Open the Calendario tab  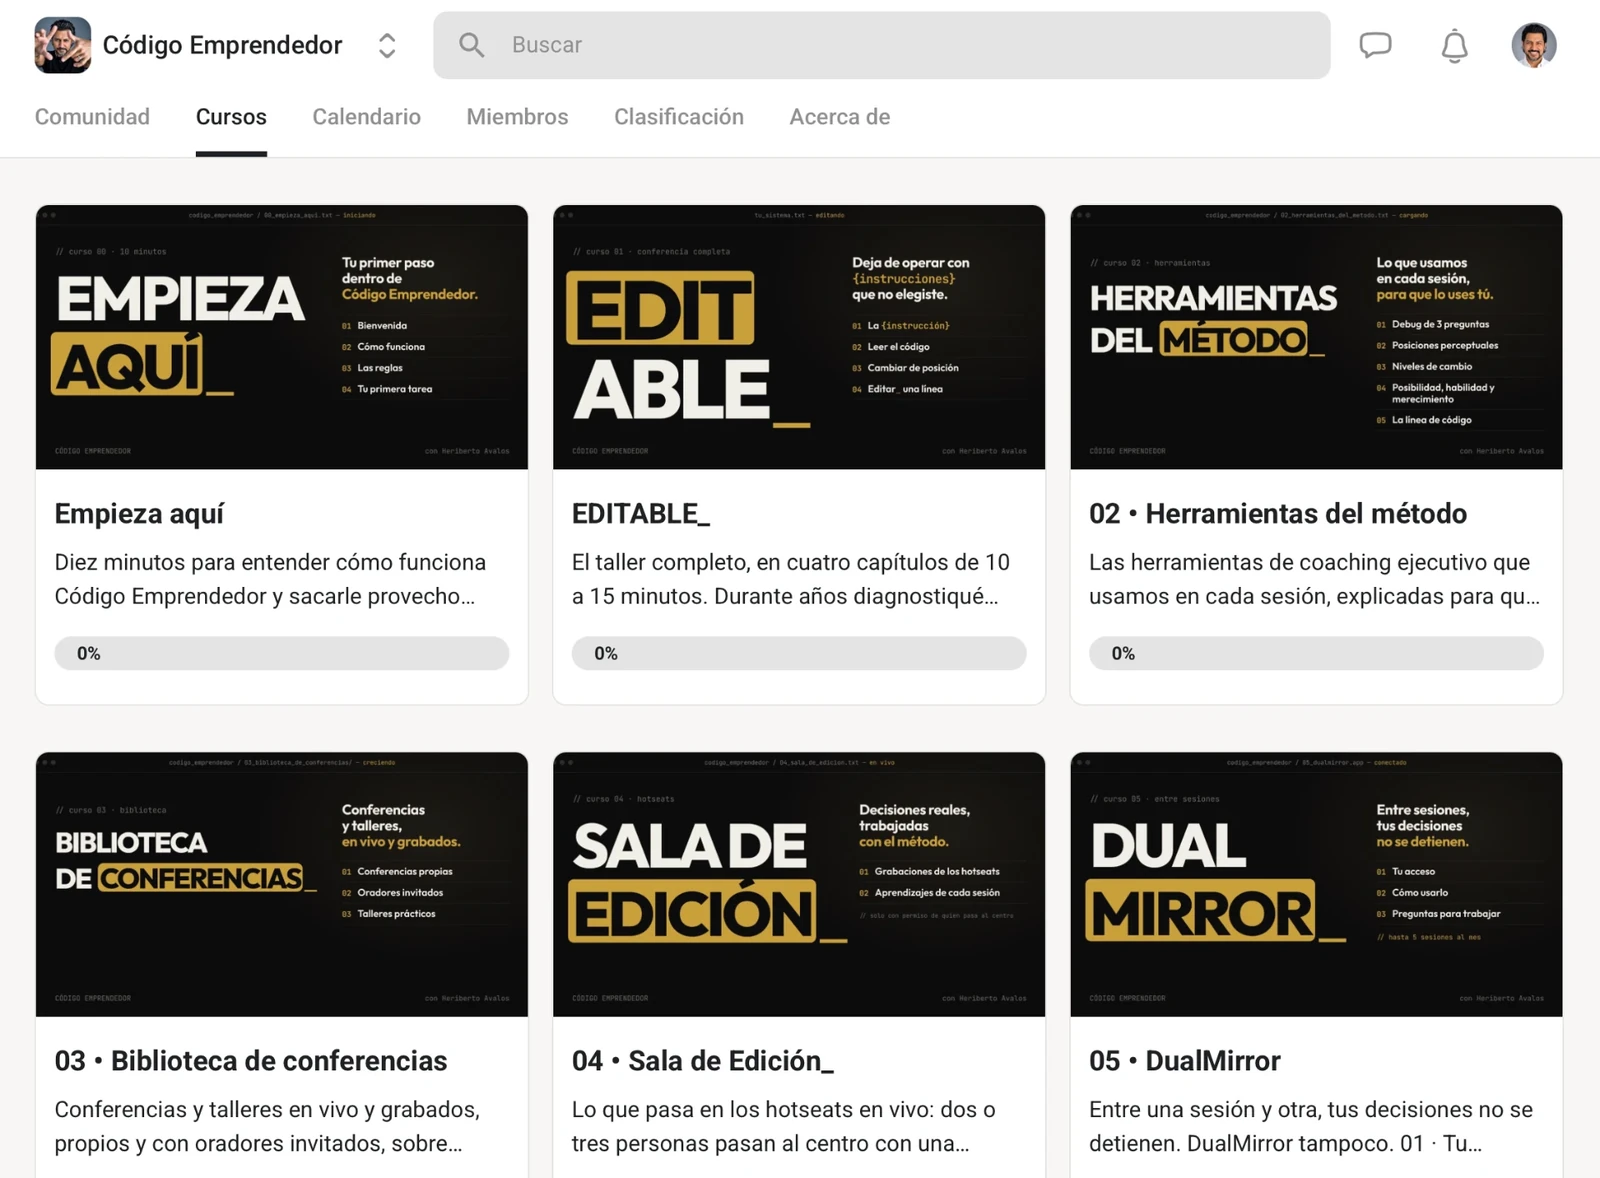tap(366, 117)
